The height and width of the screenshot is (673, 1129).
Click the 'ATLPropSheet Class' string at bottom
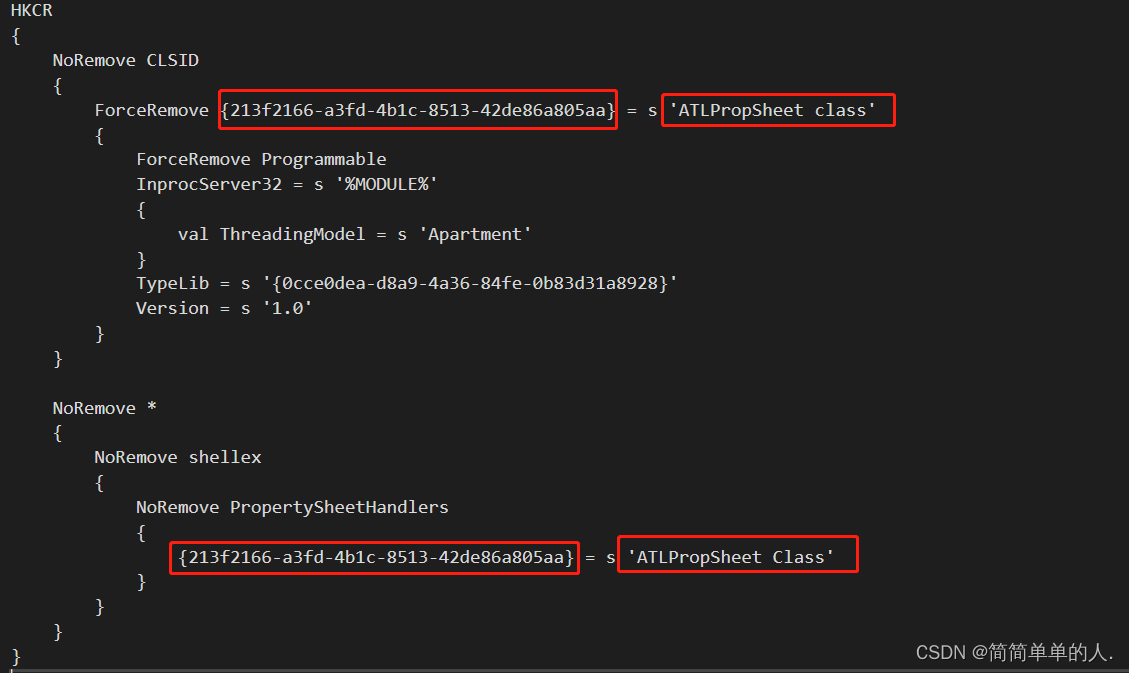(731, 557)
